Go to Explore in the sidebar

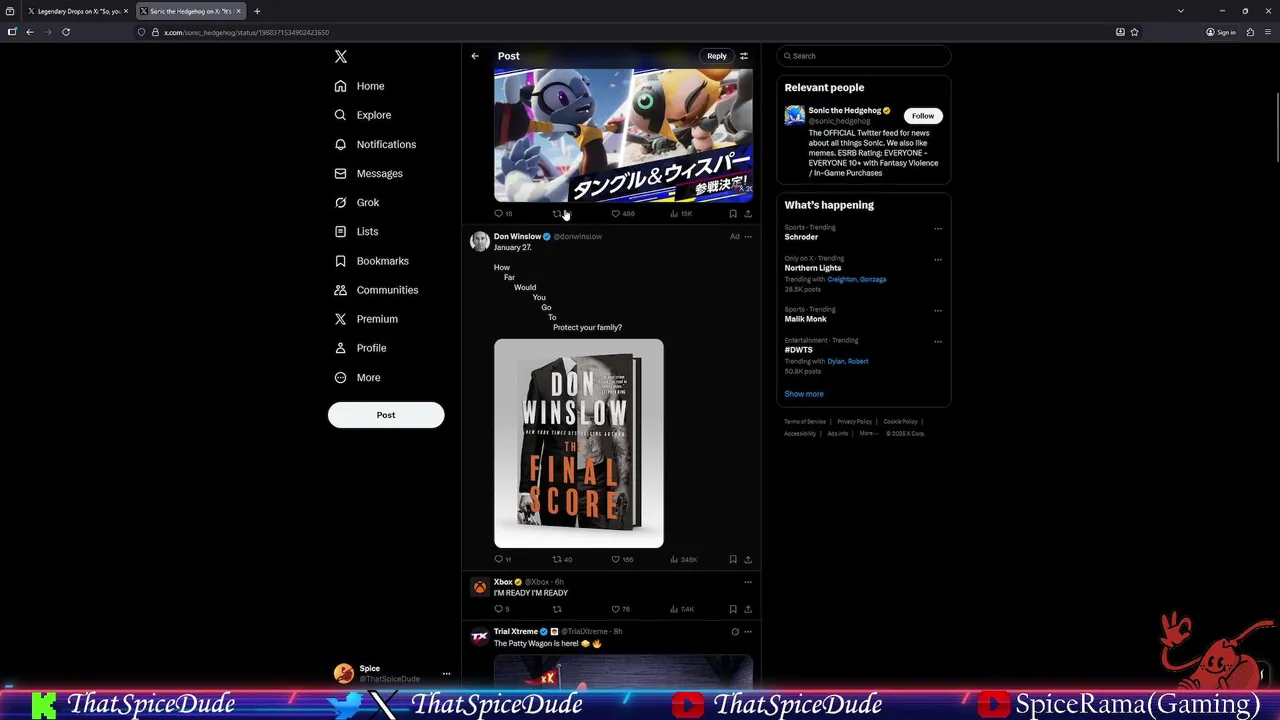point(363,115)
